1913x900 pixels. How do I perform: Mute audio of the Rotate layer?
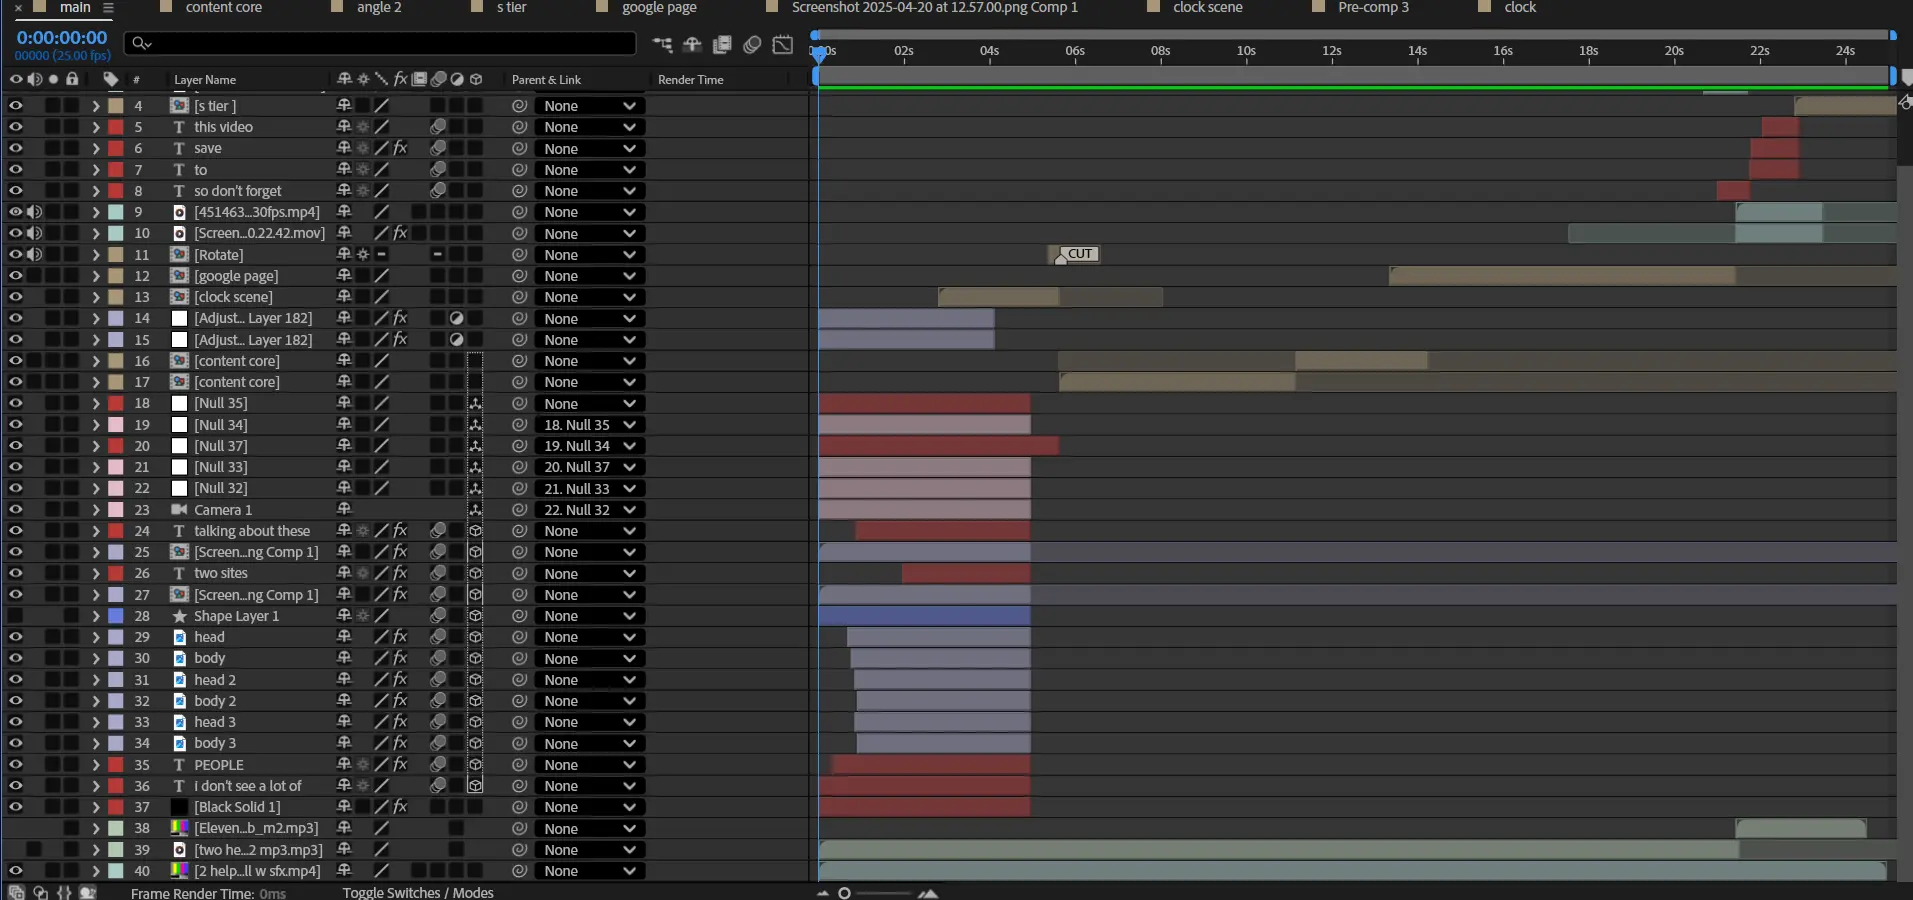pyautogui.click(x=34, y=255)
